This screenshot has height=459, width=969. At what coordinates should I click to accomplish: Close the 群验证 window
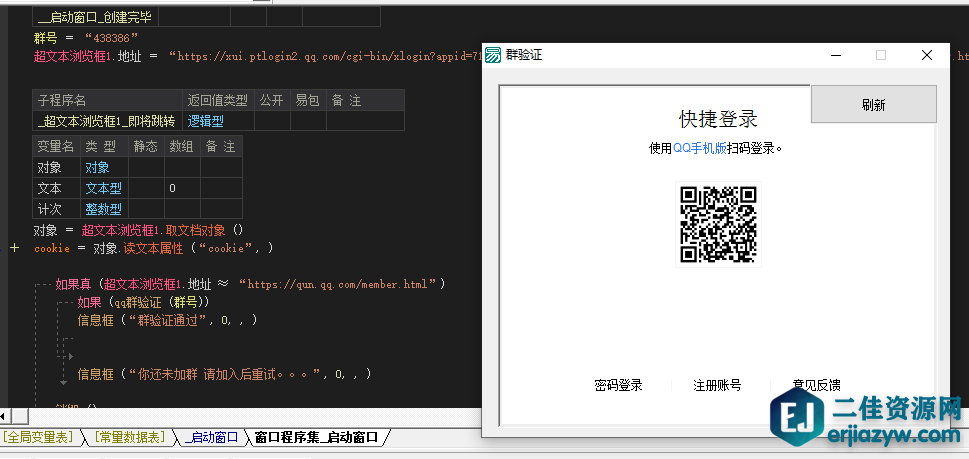926,55
